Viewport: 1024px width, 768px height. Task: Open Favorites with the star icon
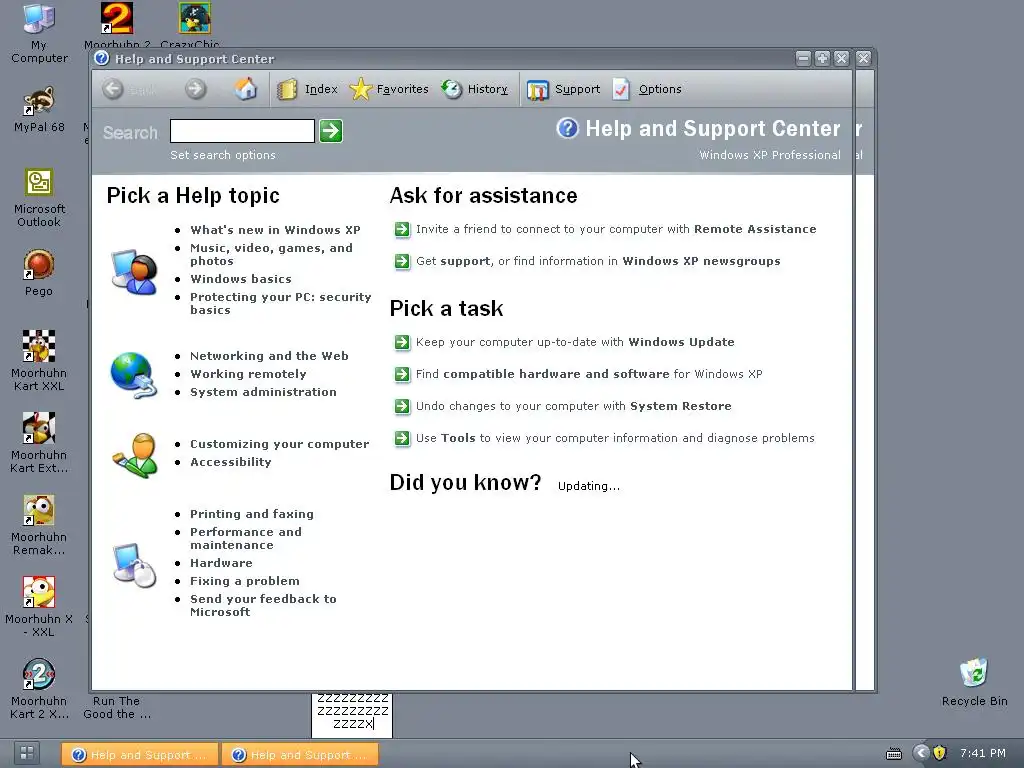pos(389,89)
